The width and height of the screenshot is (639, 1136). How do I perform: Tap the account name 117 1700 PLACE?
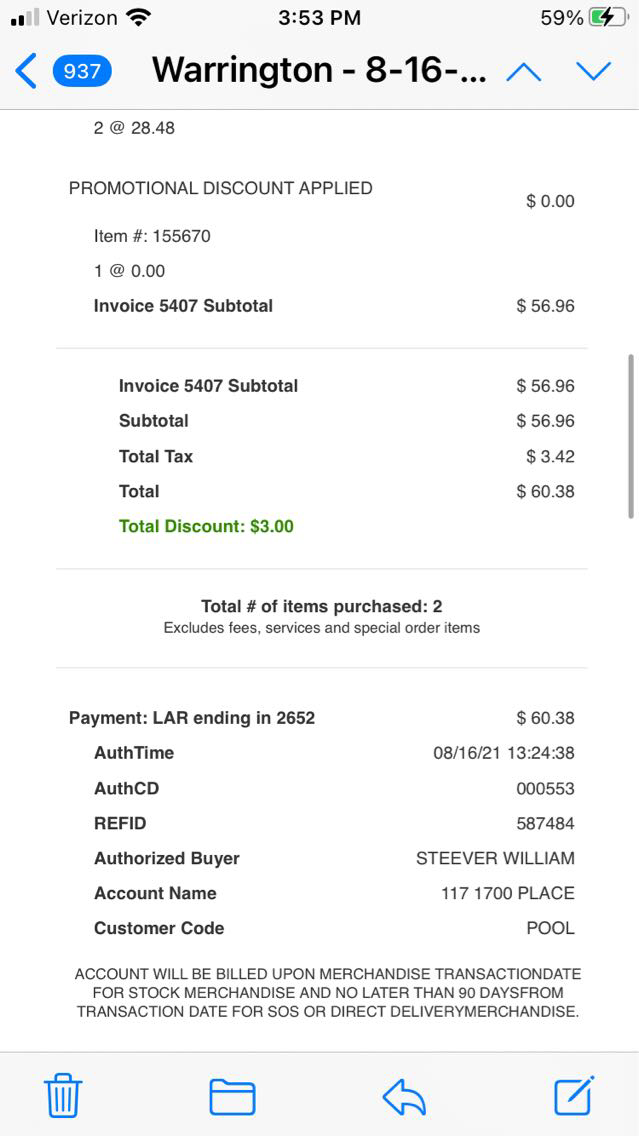tap(507, 893)
